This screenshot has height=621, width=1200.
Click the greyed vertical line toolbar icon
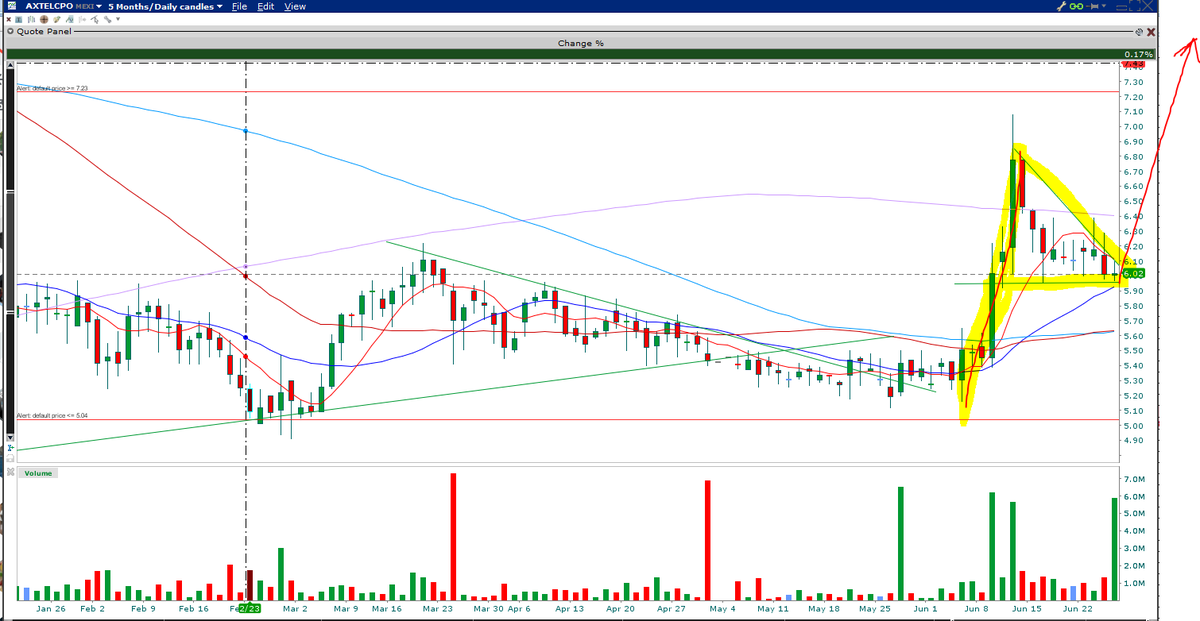coord(82,19)
